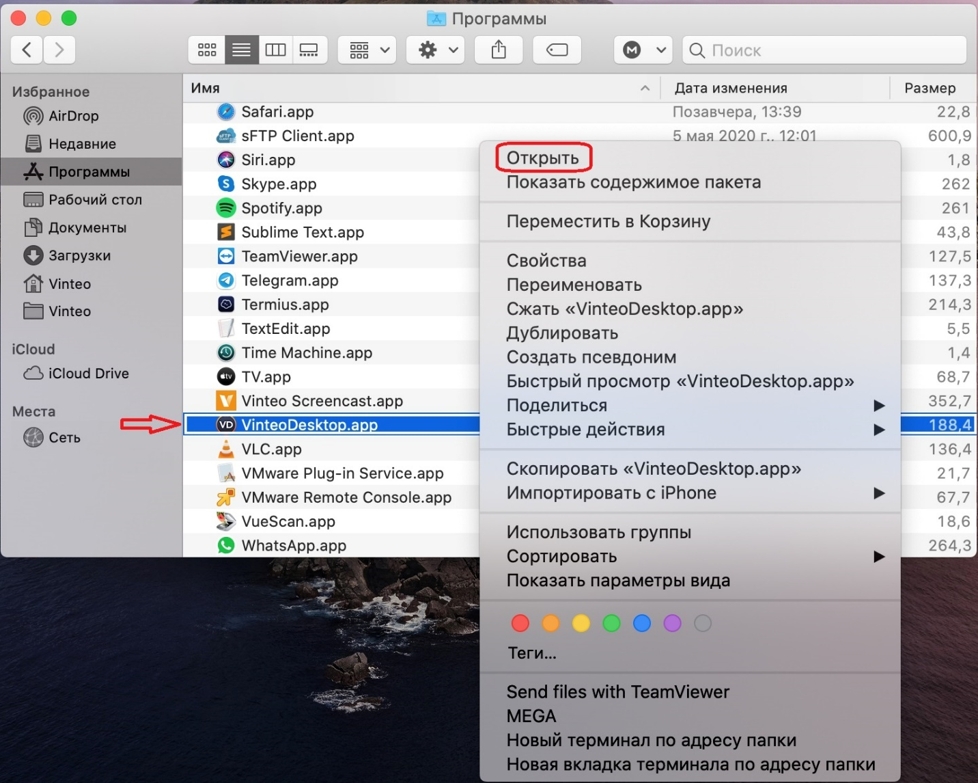This screenshot has width=978, height=783.
Task: Expand the Поделиться submenu
Action: click(x=690, y=406)
